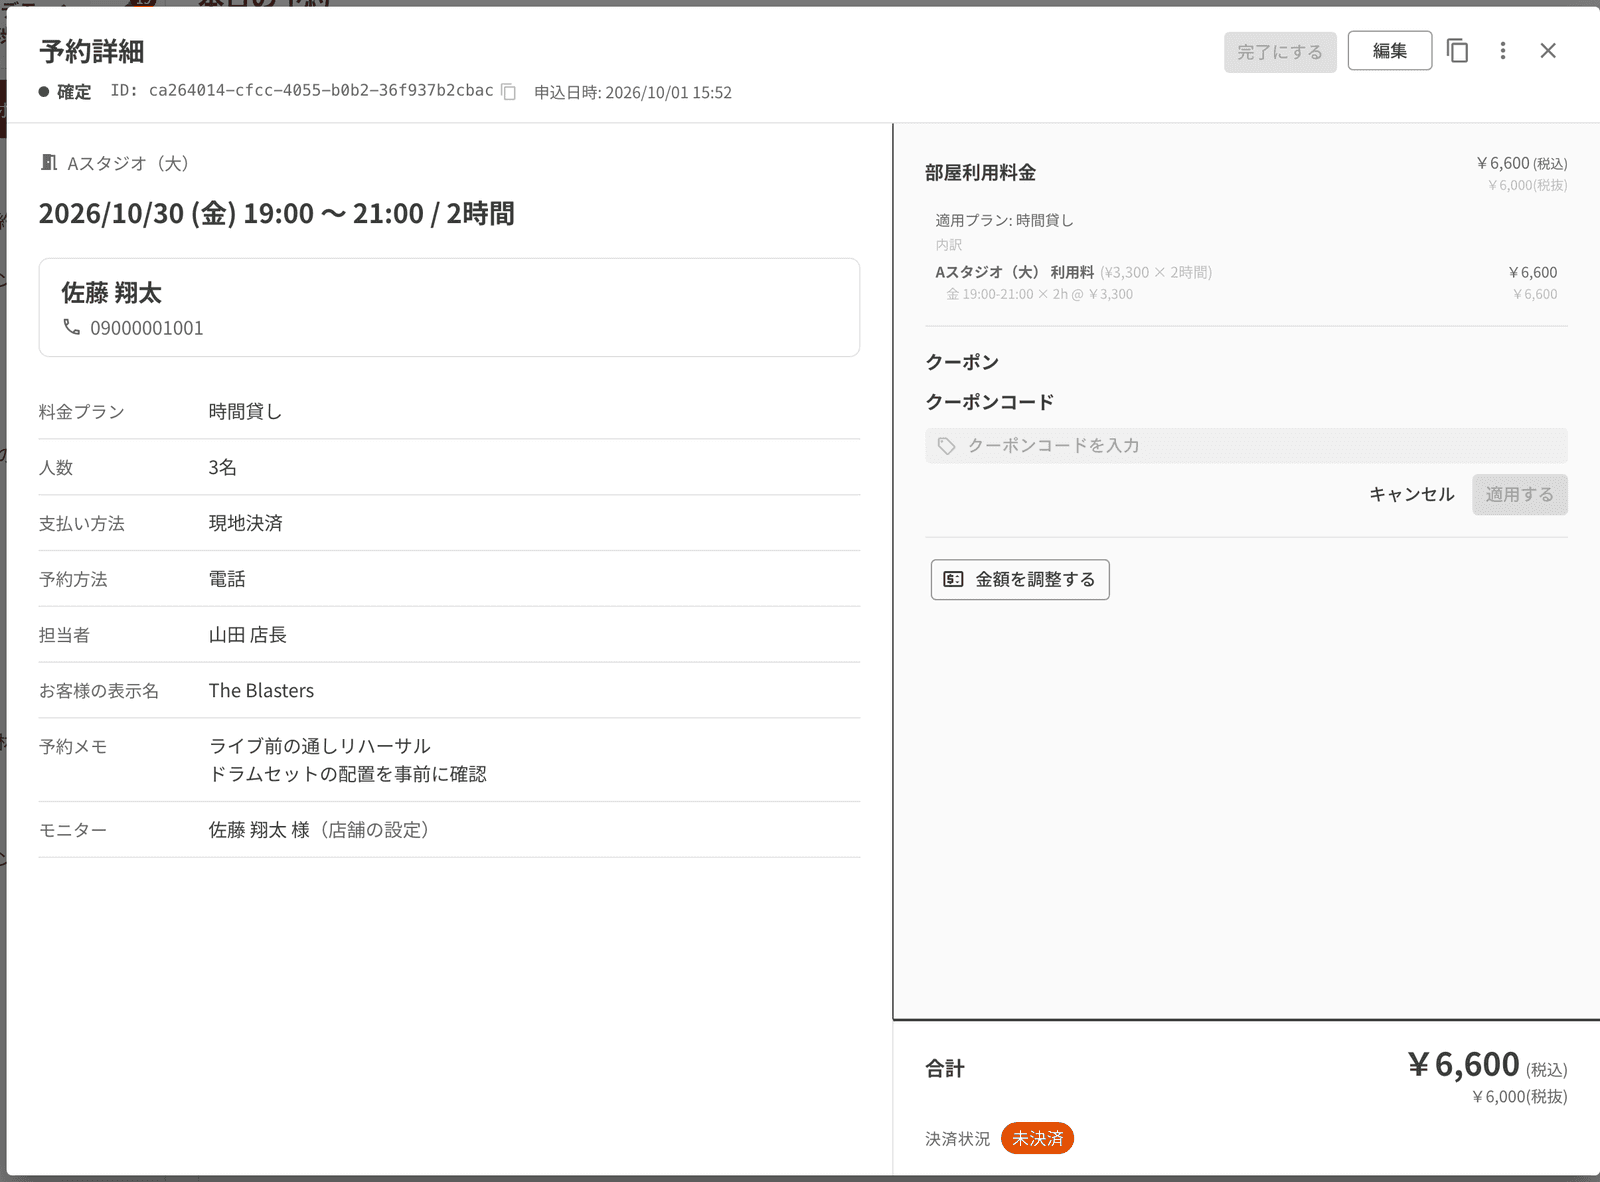Click the duplicate reservation icon
The width and height of the screenshot is (1600, 1182).
click(x=1457, y=51)
